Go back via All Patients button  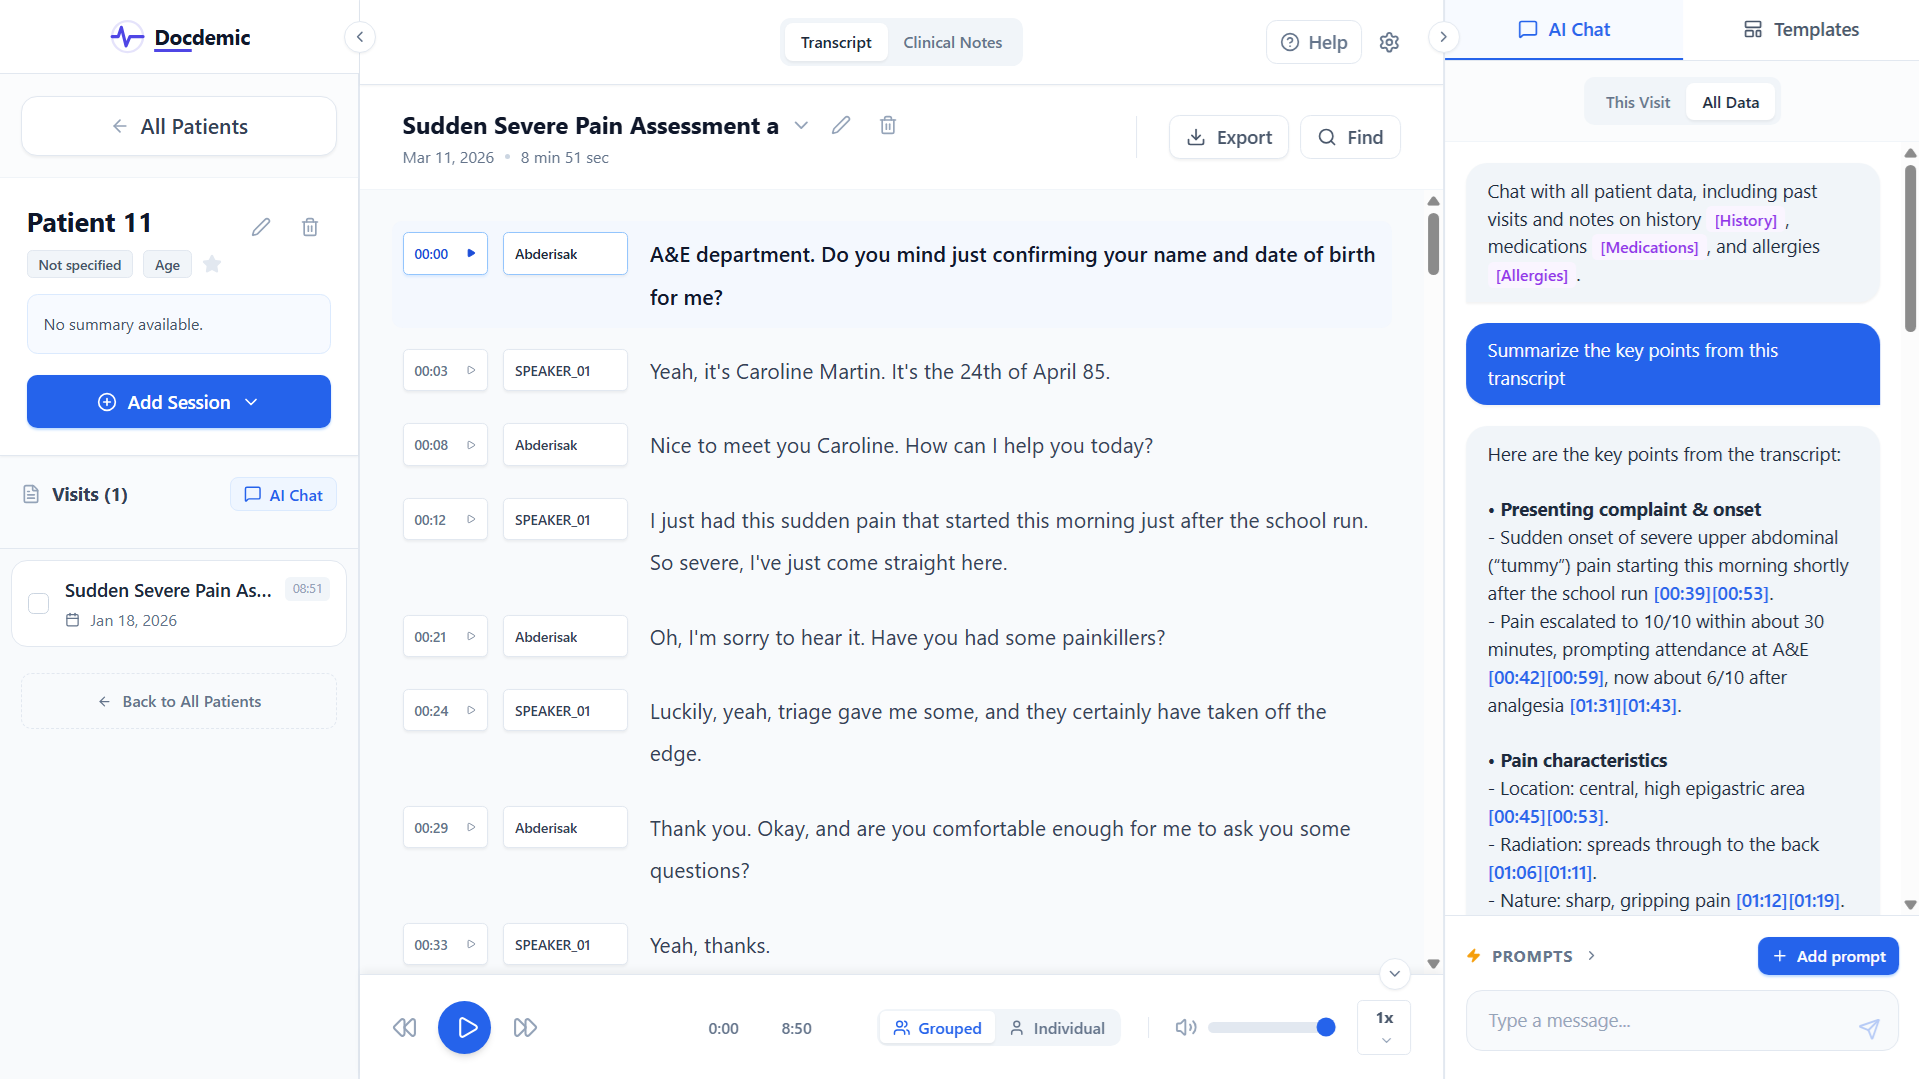tap(179, 126)
